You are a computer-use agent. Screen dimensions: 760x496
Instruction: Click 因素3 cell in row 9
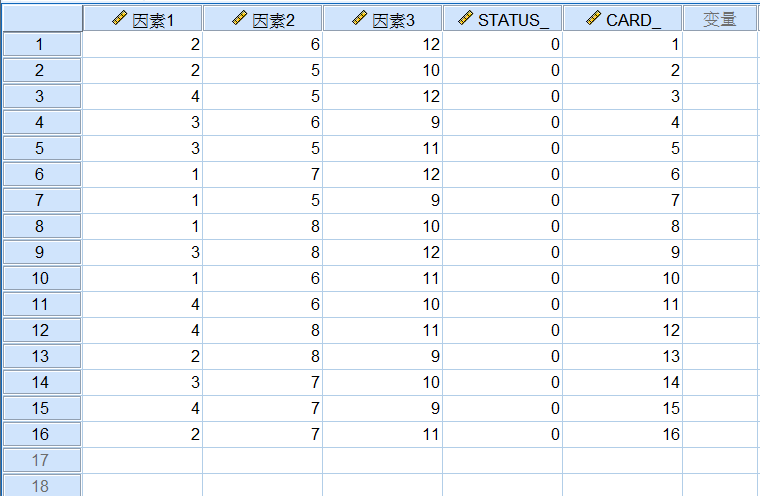click(383, 252)
